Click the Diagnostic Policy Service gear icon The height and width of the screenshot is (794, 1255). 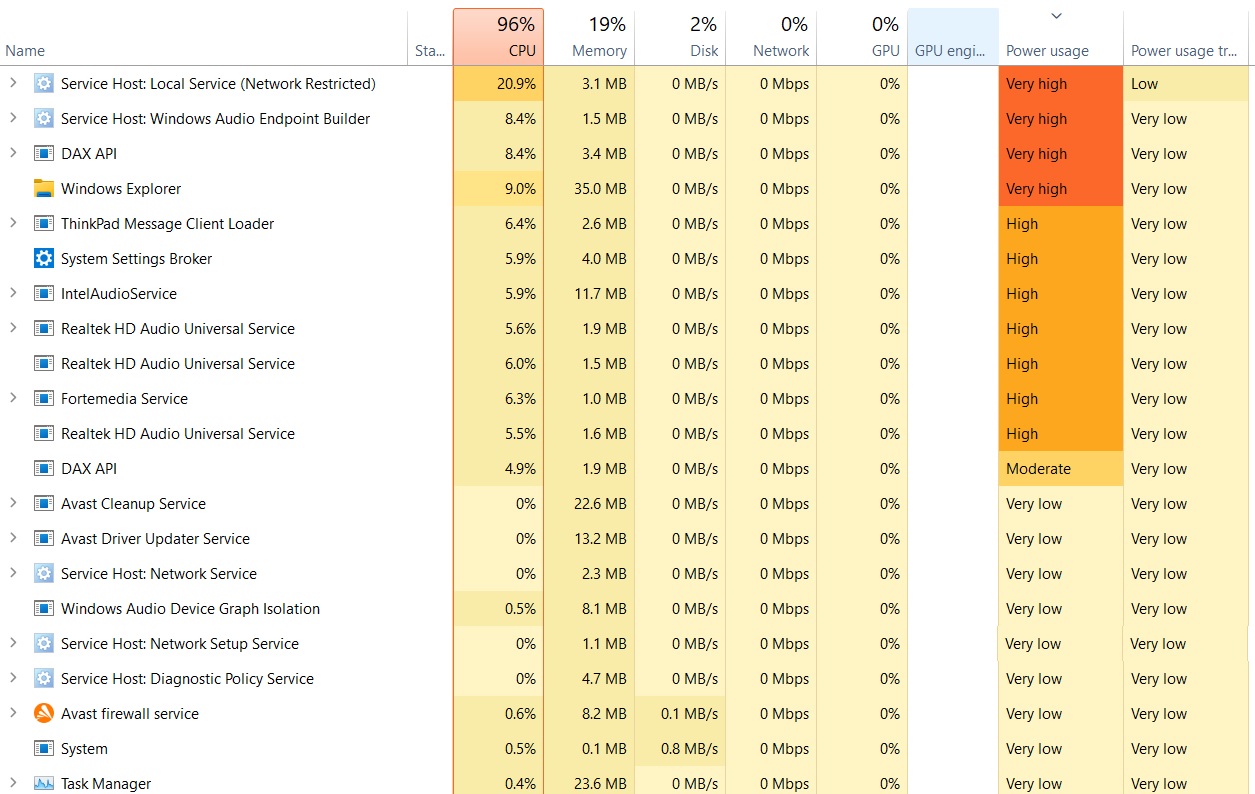pos(43,679)
